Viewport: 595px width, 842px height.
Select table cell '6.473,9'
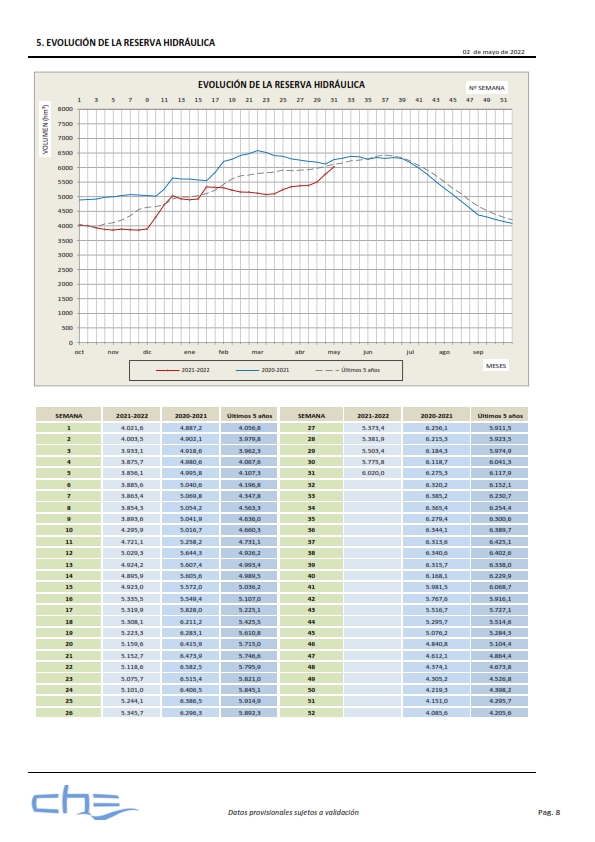click(191, 656)
